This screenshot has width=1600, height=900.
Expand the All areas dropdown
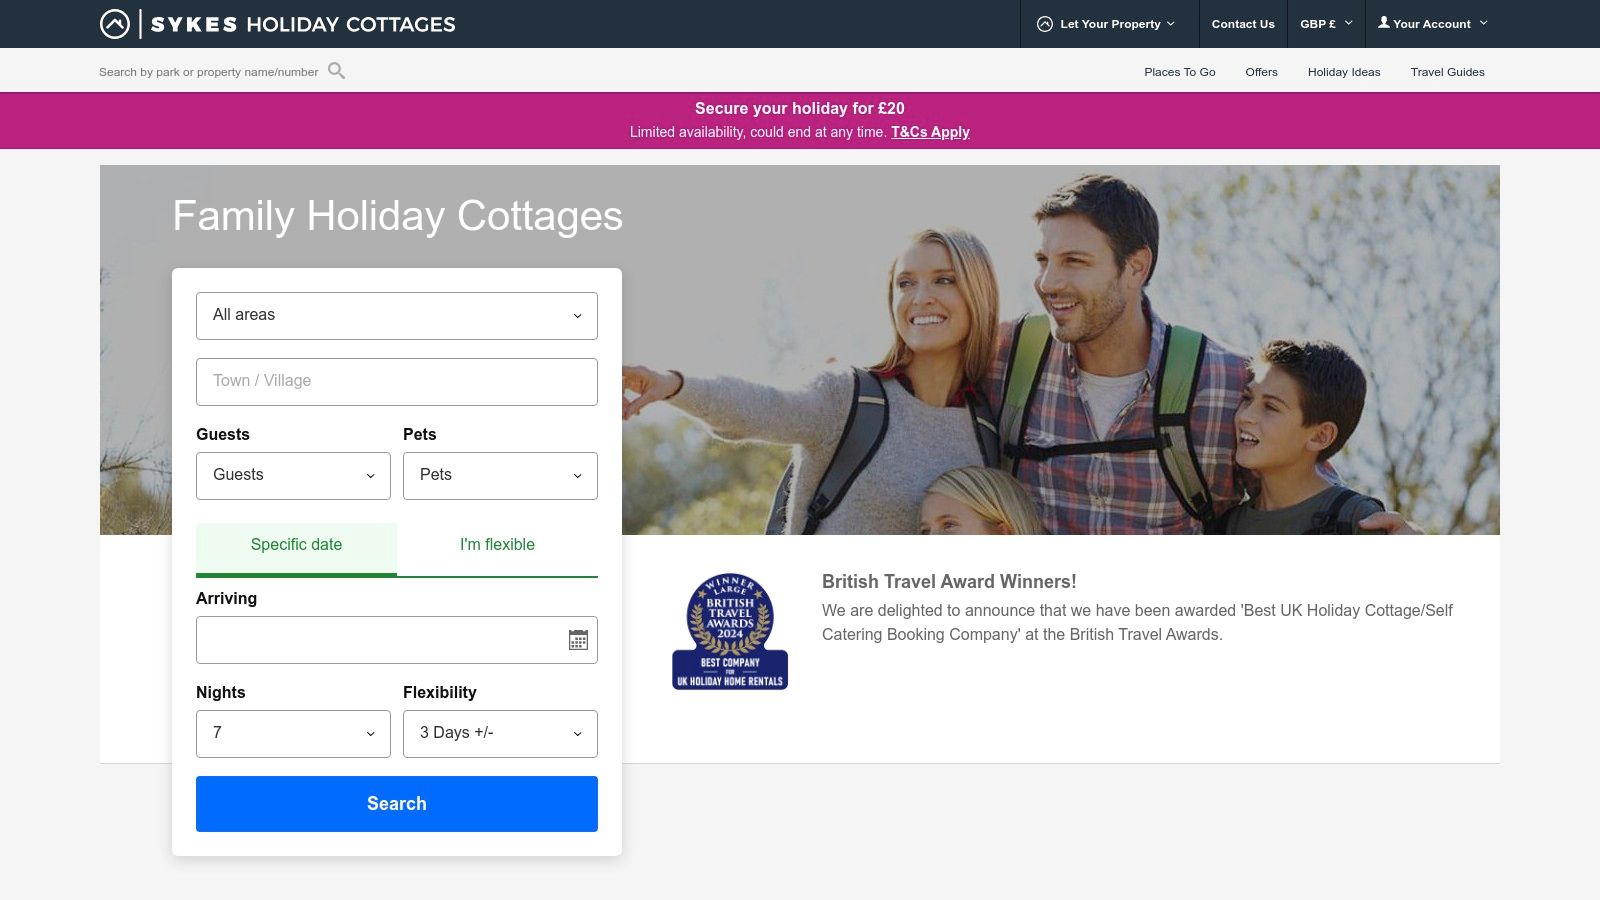(x=396, y=315)
